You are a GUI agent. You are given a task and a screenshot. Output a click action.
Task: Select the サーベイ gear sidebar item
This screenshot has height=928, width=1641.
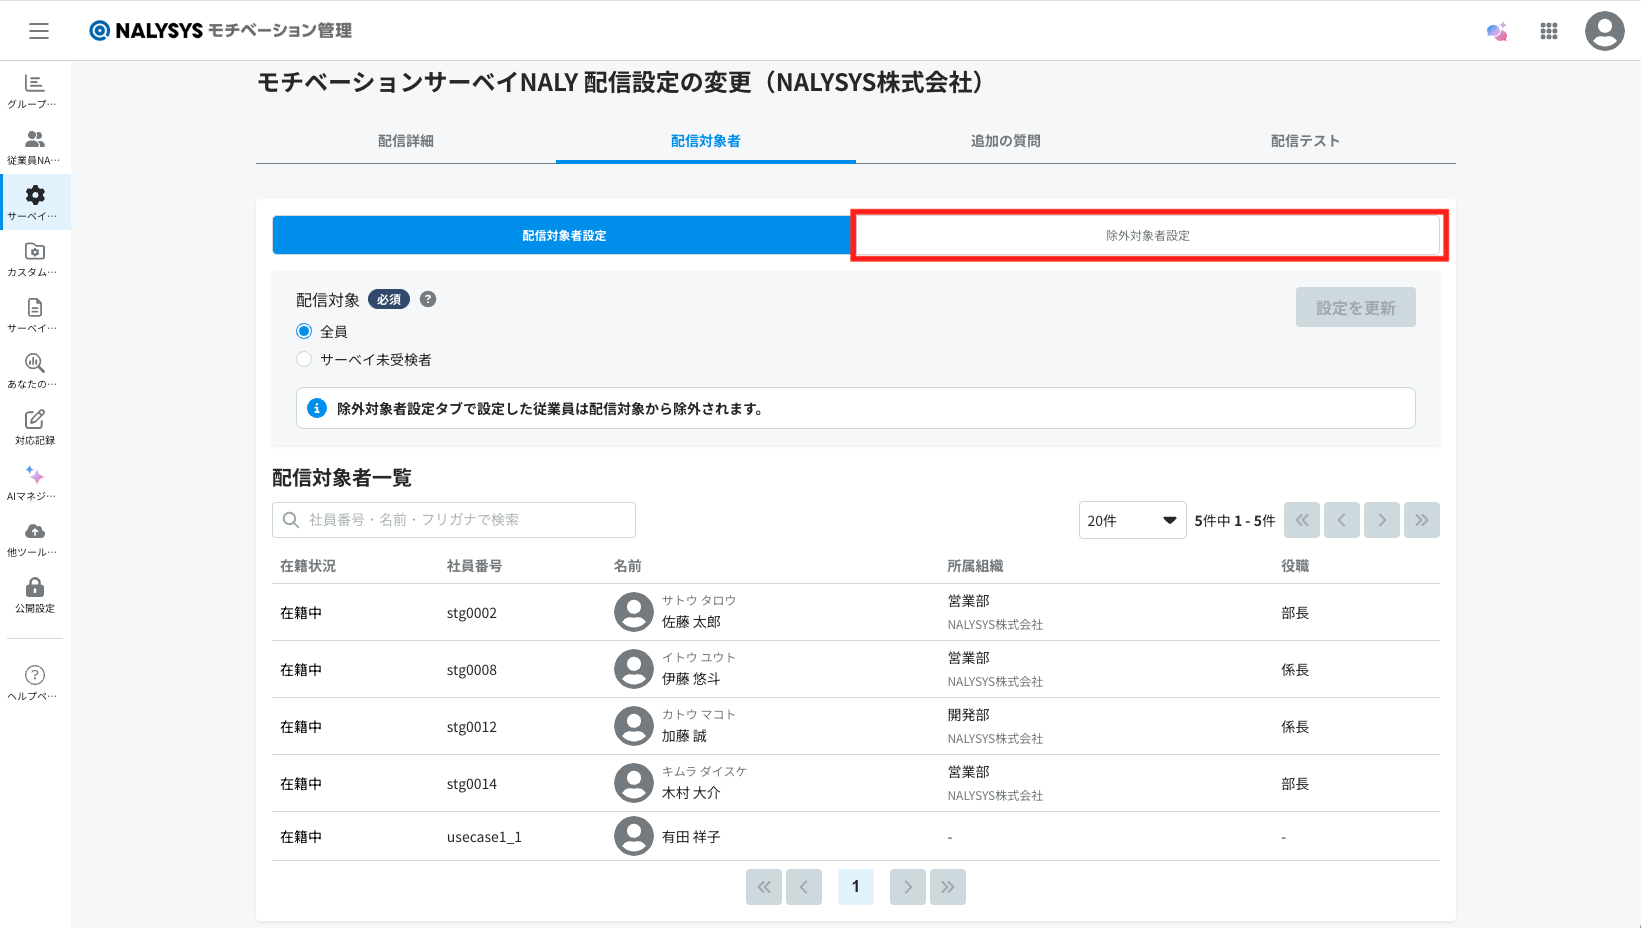35,203
